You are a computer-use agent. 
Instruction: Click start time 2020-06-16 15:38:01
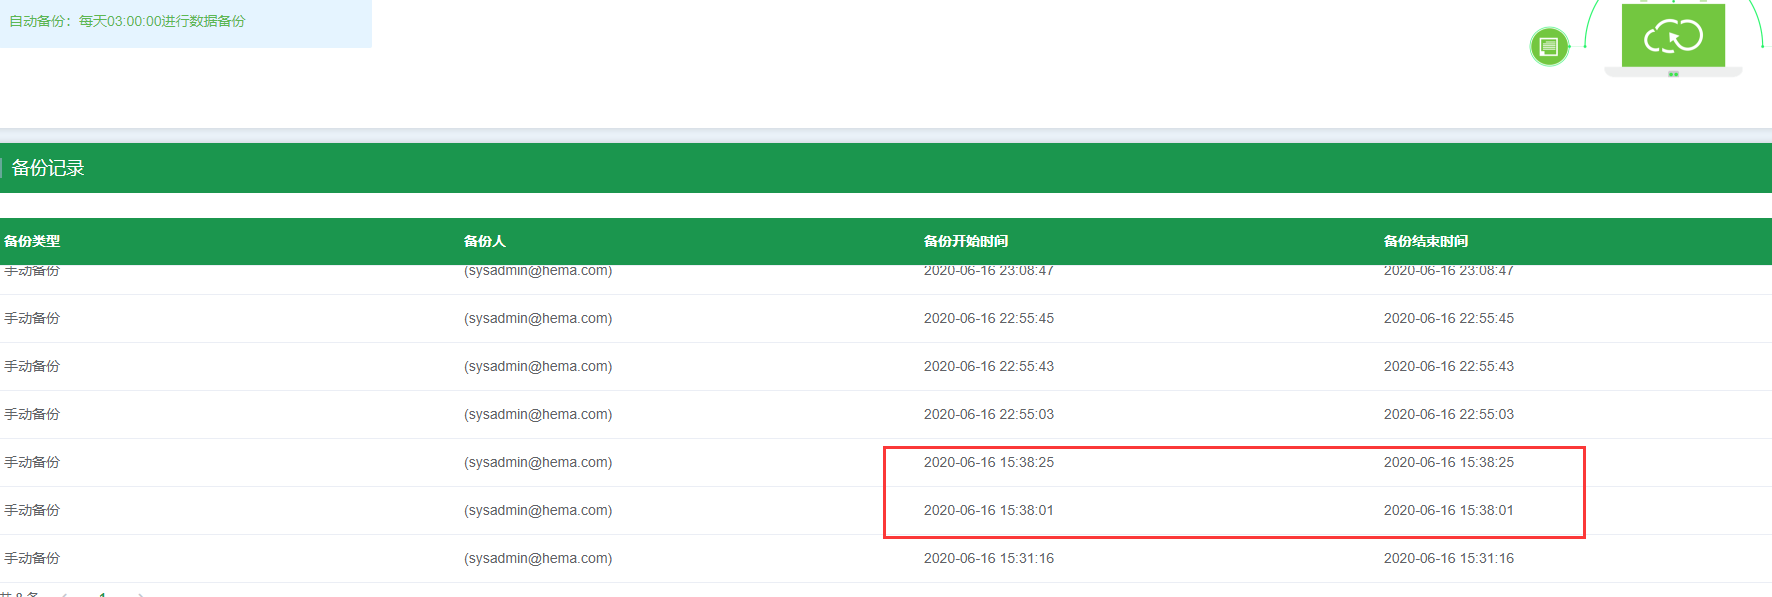(x=989, y=510)
